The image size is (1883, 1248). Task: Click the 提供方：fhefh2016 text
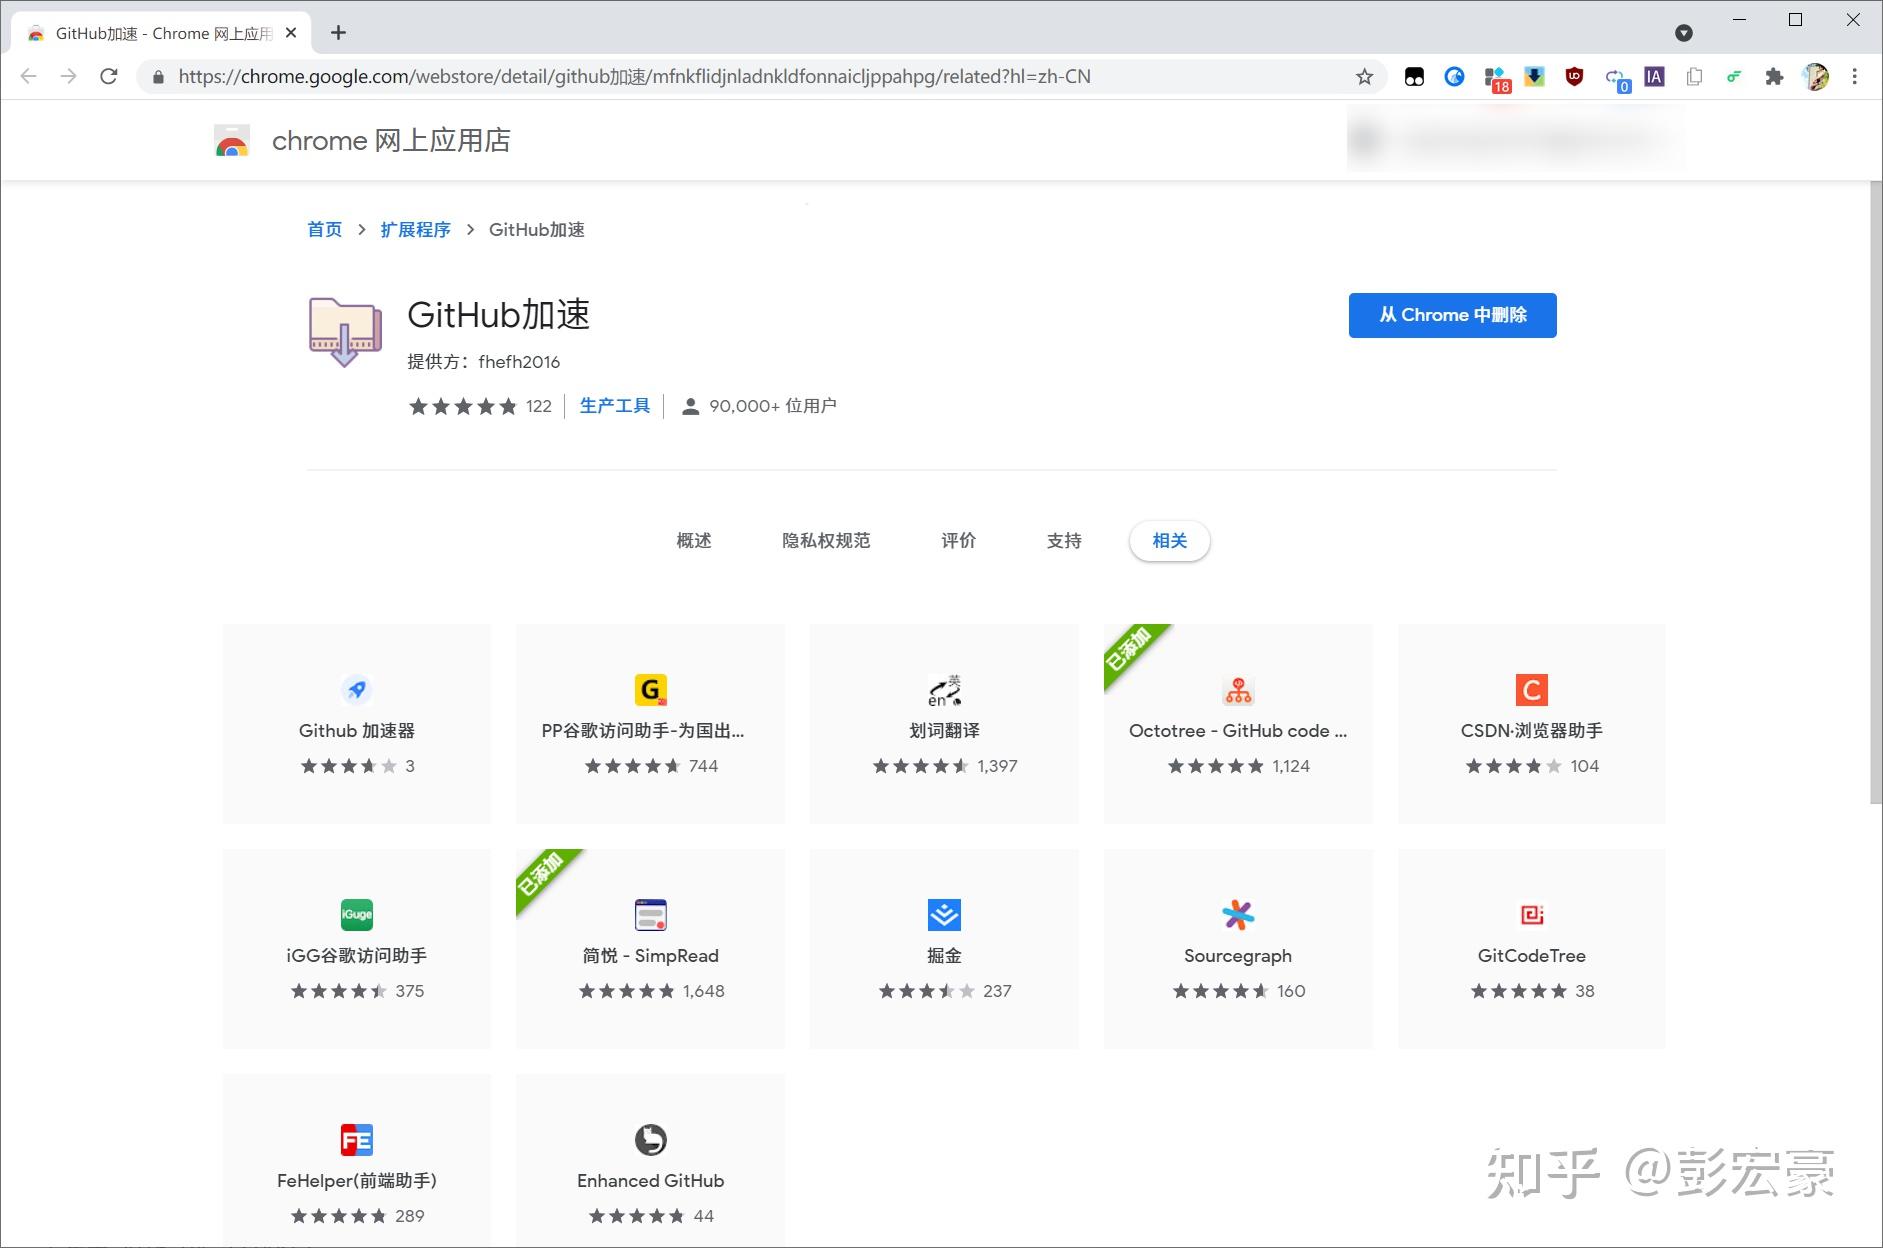point(484,362)
